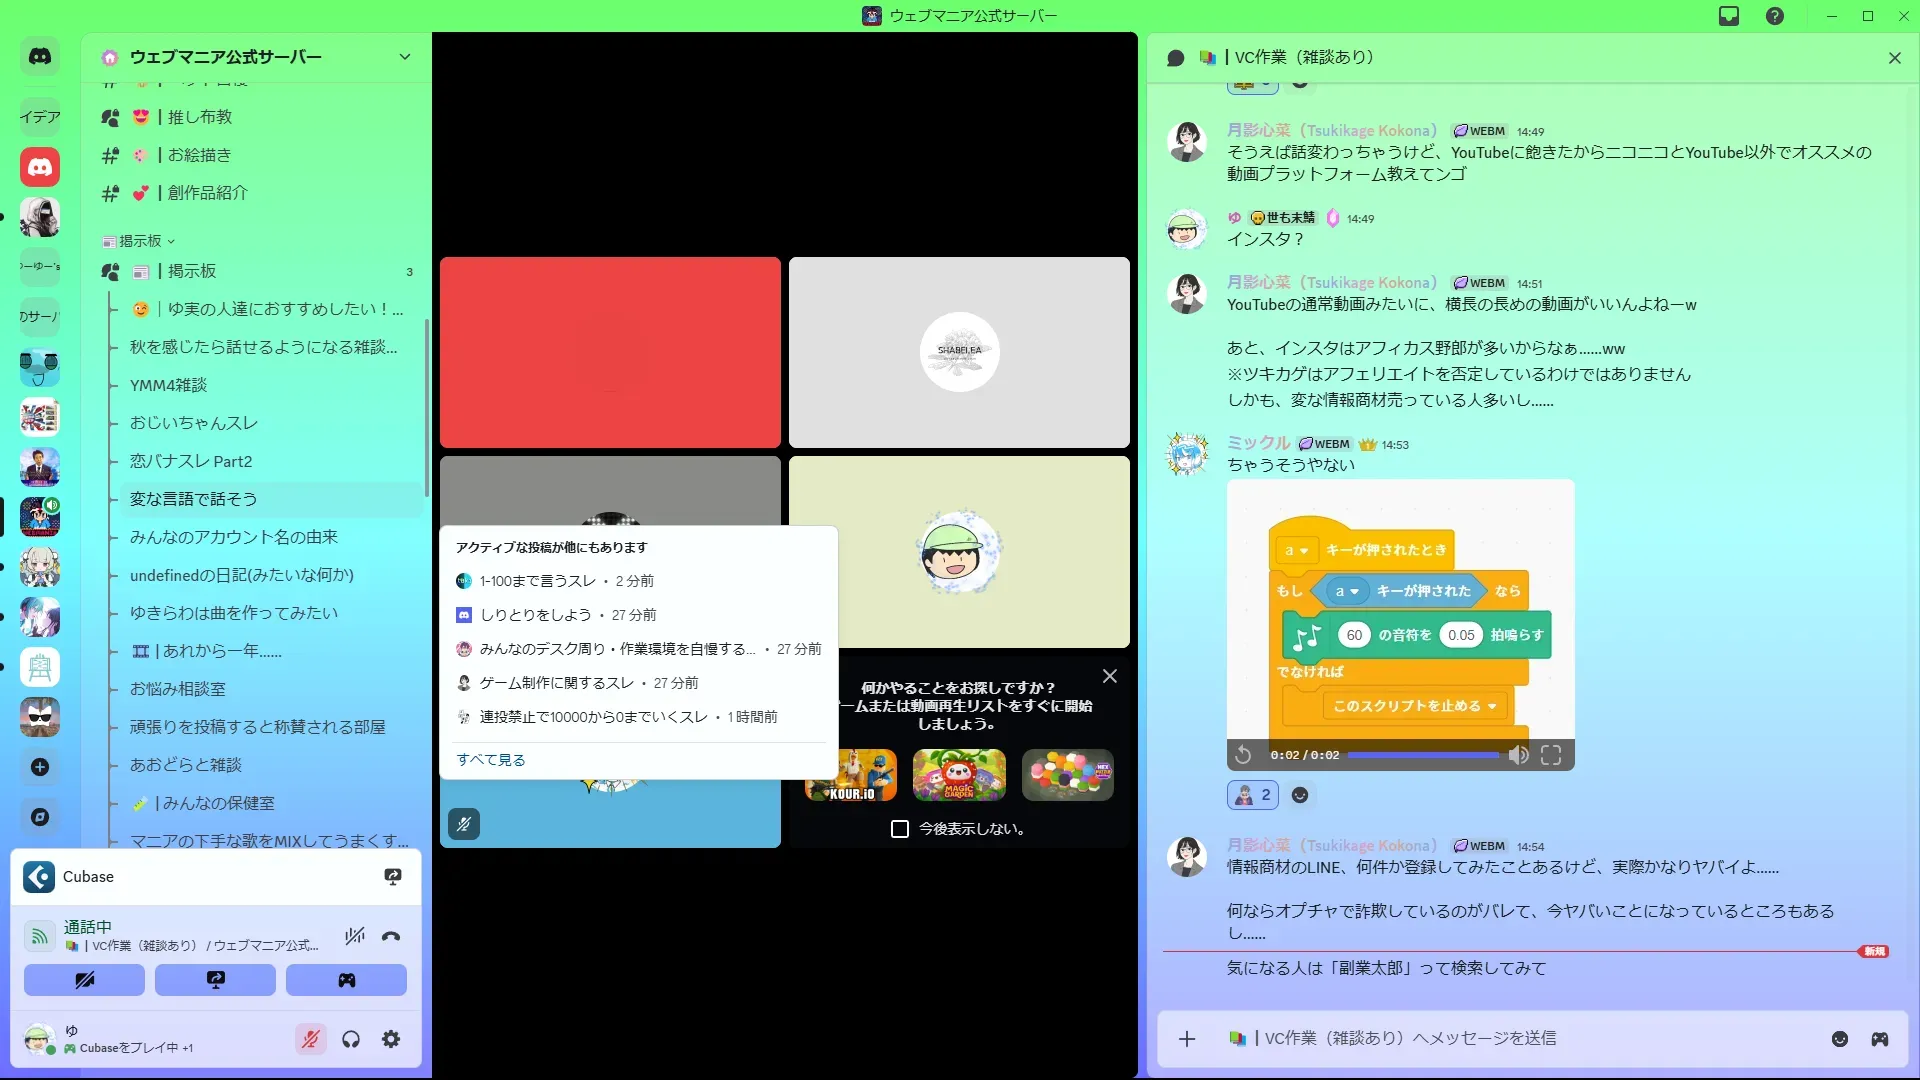Open Discord direct messages home icon
1920x1080 pixels.
click(x=40, y=57)
